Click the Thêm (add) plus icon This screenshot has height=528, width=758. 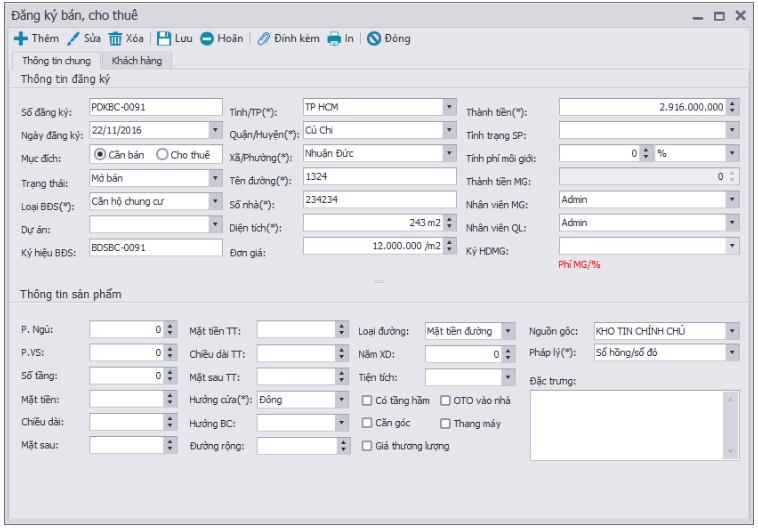coord(19,39)
